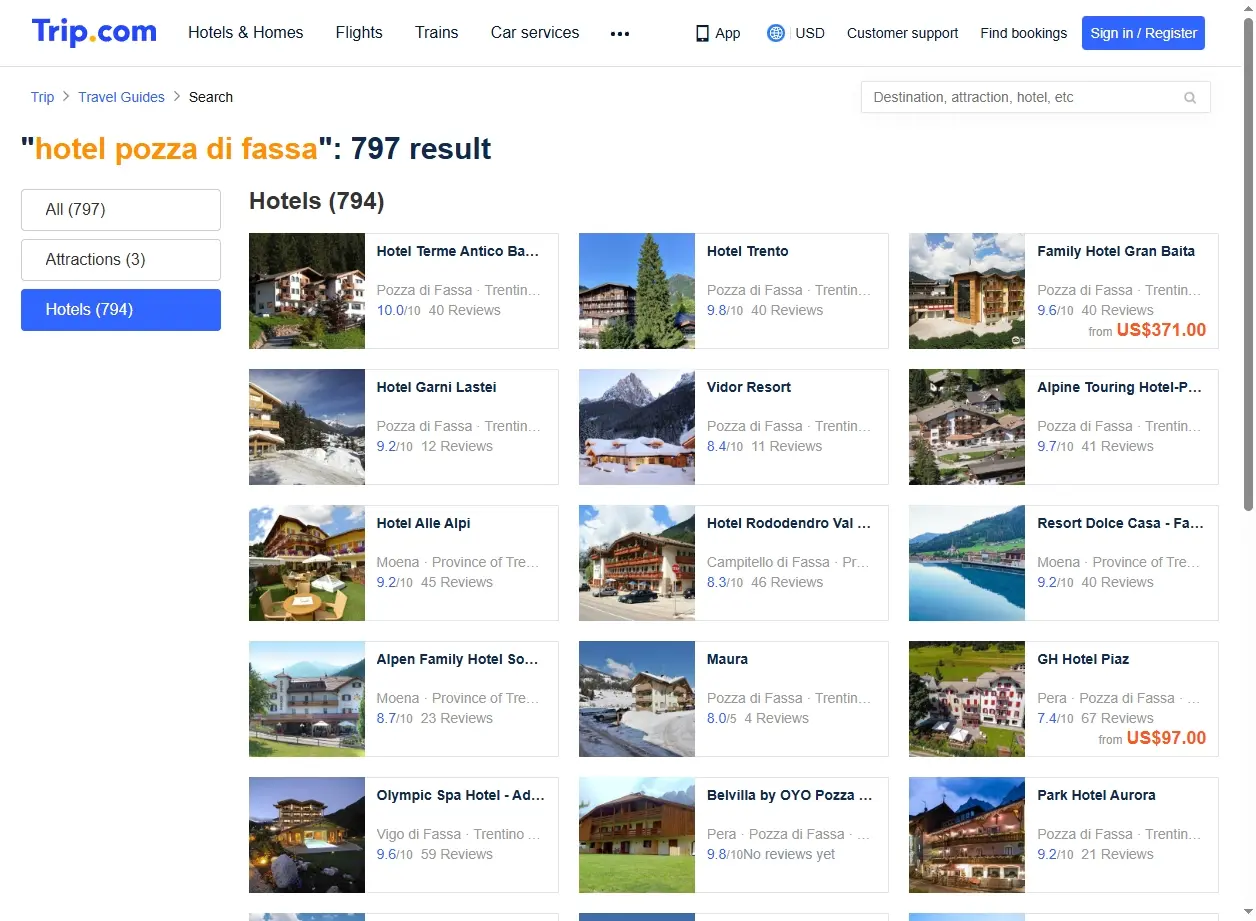
Task: Click Olympic Spa Hotel - Ad... title
Action: 461,795
